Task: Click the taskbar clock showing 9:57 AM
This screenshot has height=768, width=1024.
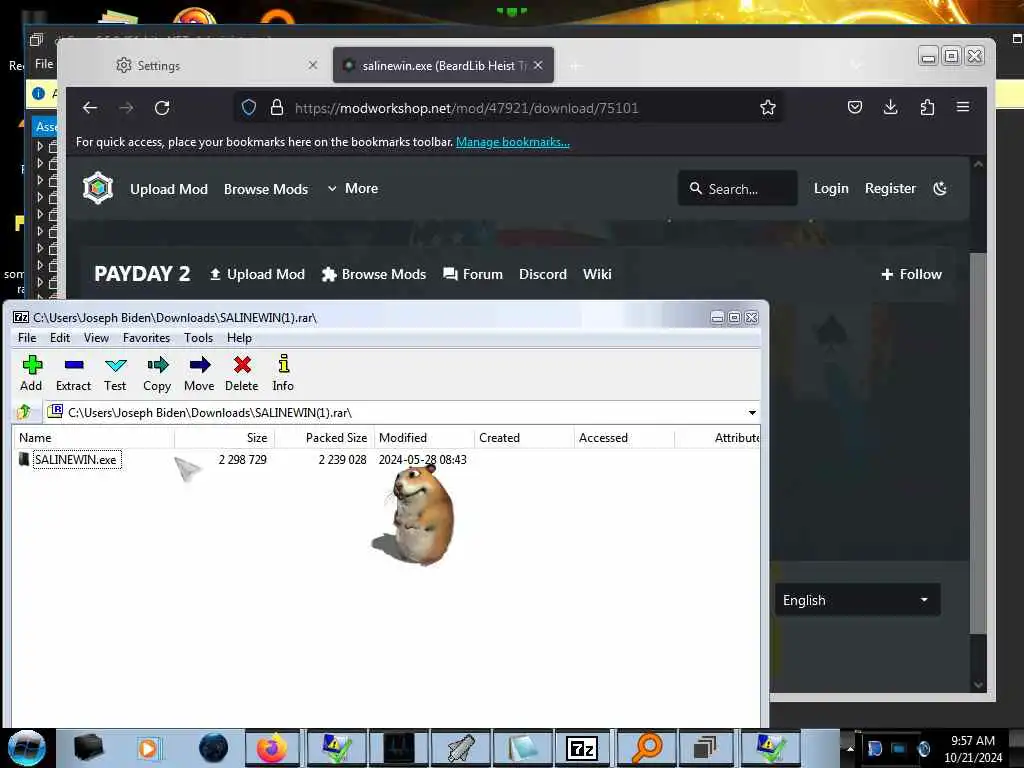Action: pos(973,749)
